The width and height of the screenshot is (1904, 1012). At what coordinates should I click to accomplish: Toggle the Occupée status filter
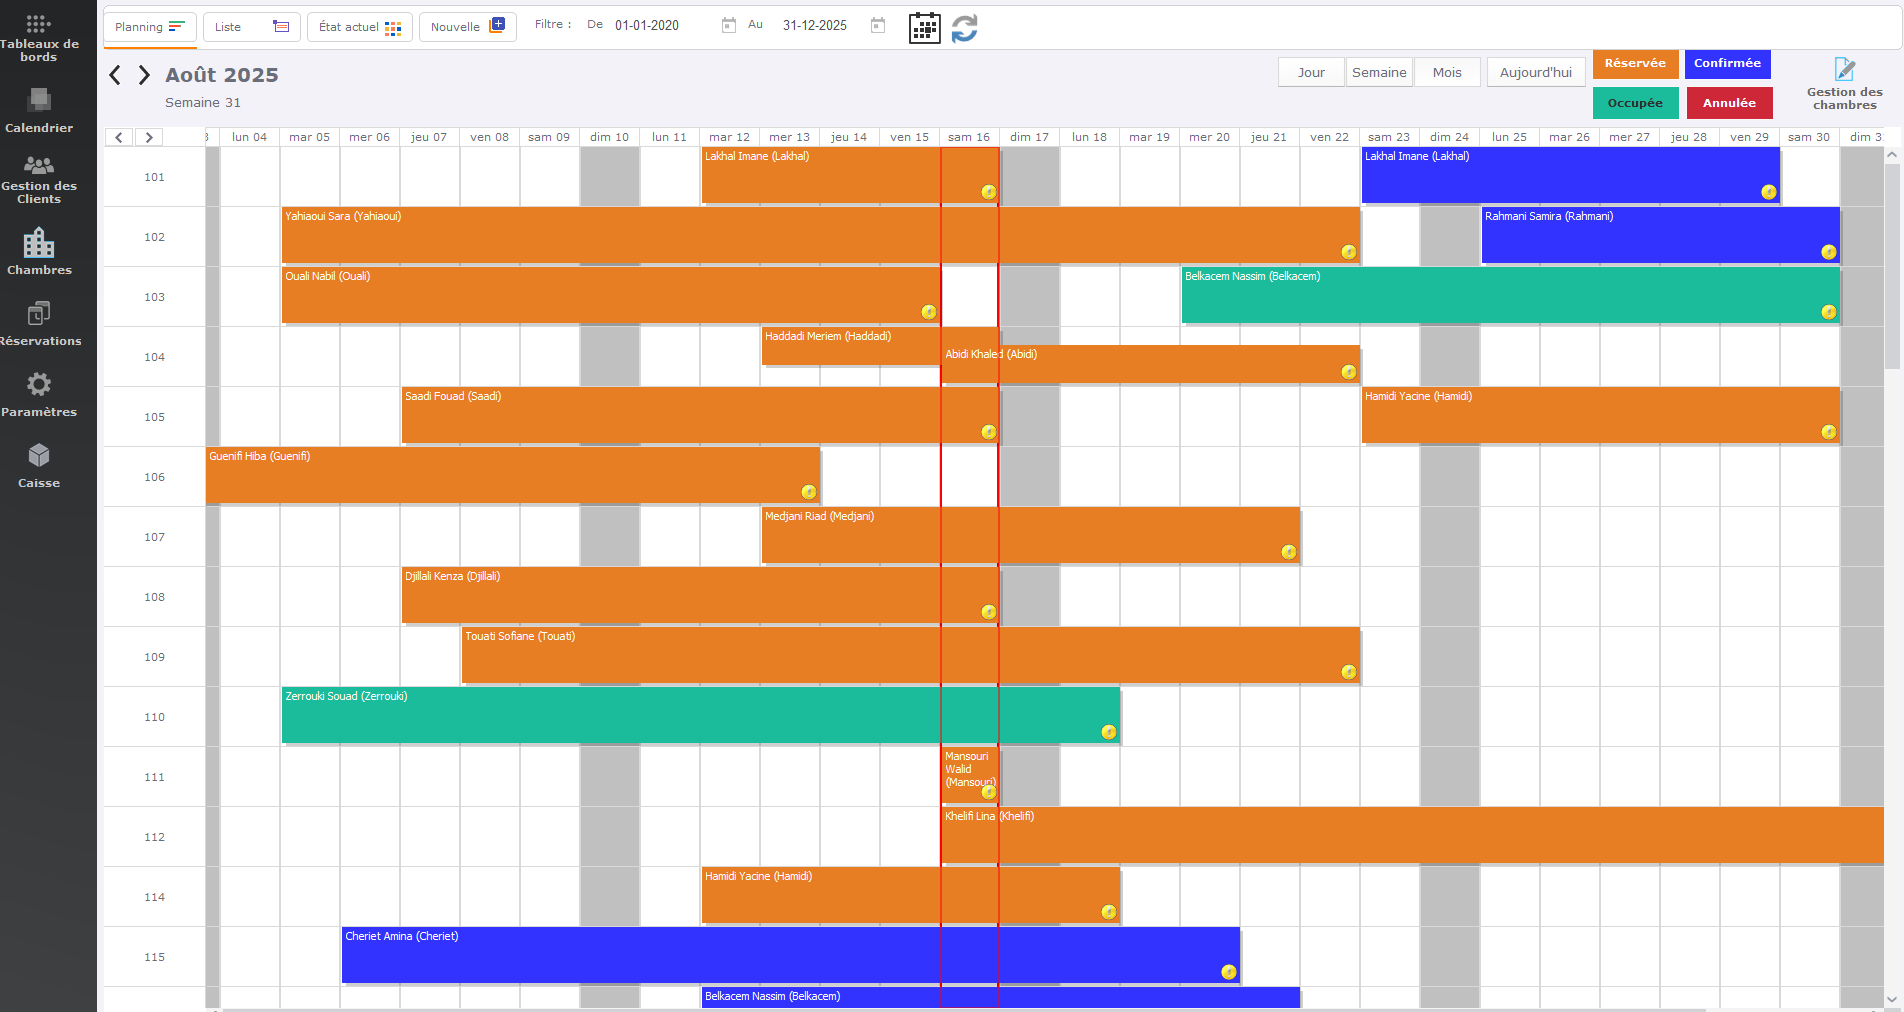(1635, 103)
